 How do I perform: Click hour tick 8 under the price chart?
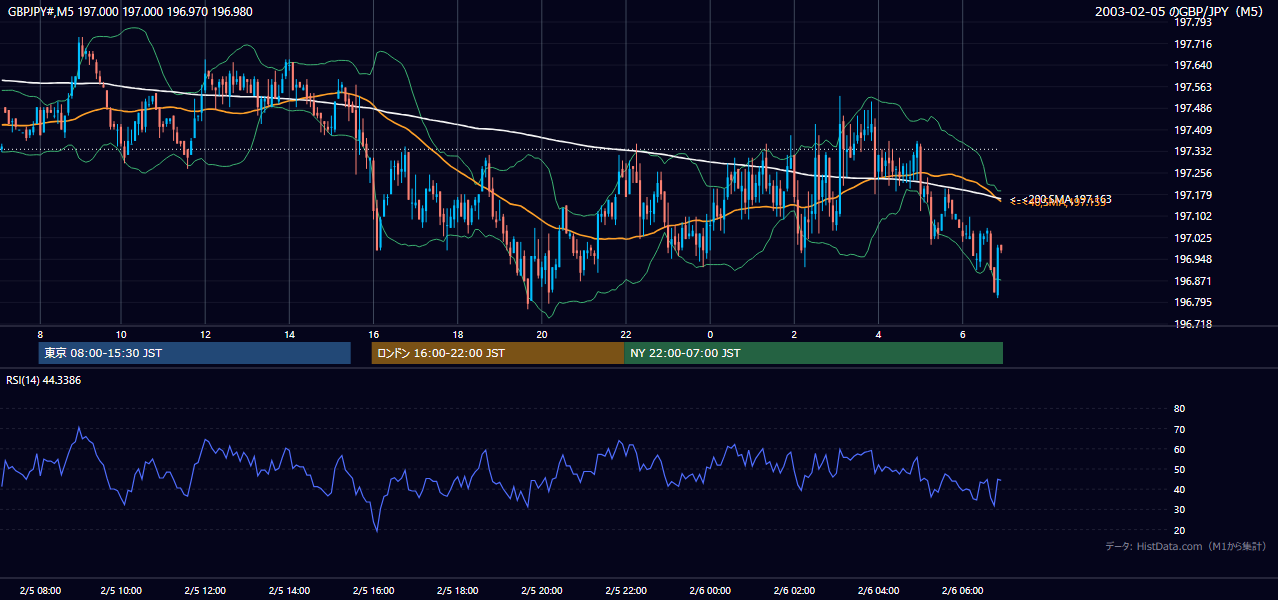tap(40, 334)
